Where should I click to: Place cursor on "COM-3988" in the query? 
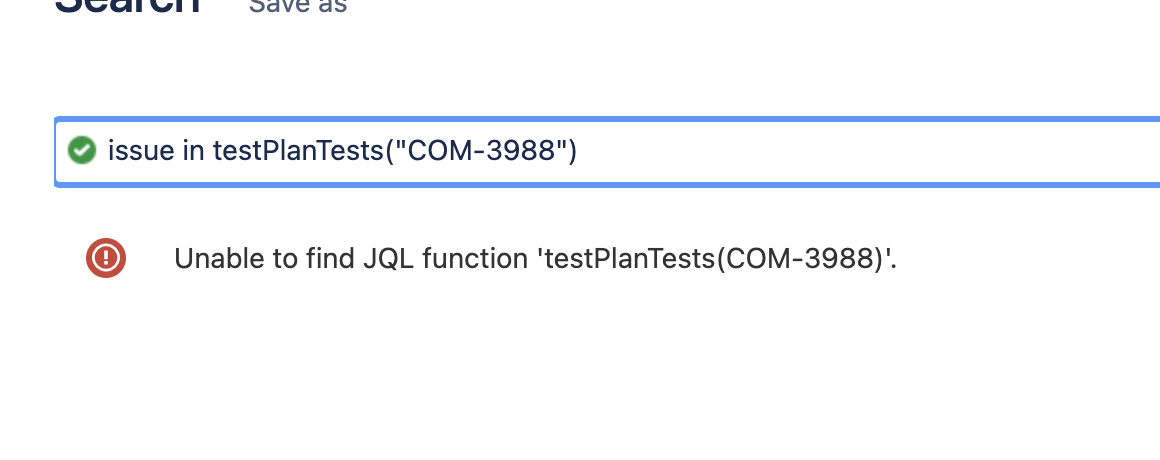coord(482,151)
